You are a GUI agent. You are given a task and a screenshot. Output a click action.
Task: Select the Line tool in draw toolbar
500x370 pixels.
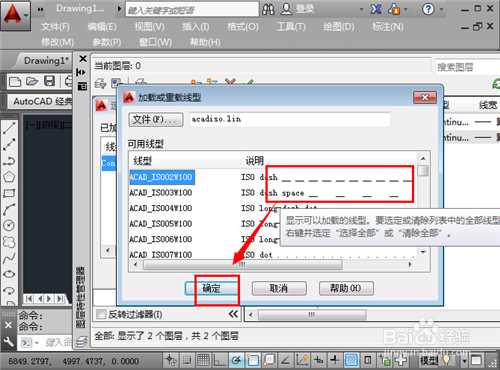coord(9,128)
